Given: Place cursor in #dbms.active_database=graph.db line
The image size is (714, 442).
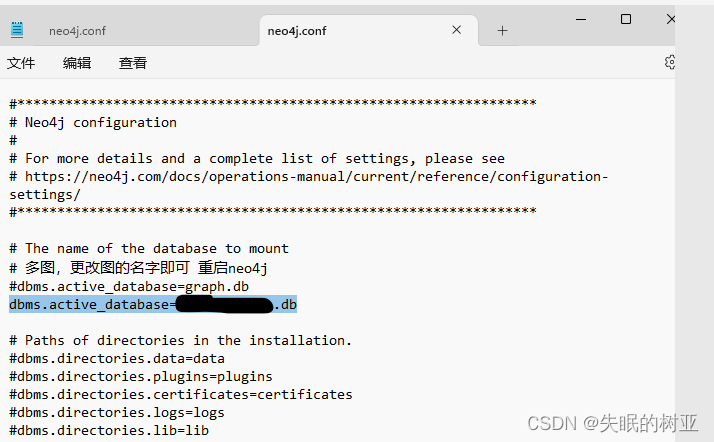Looking at the screenshot, I should point(129,286).
